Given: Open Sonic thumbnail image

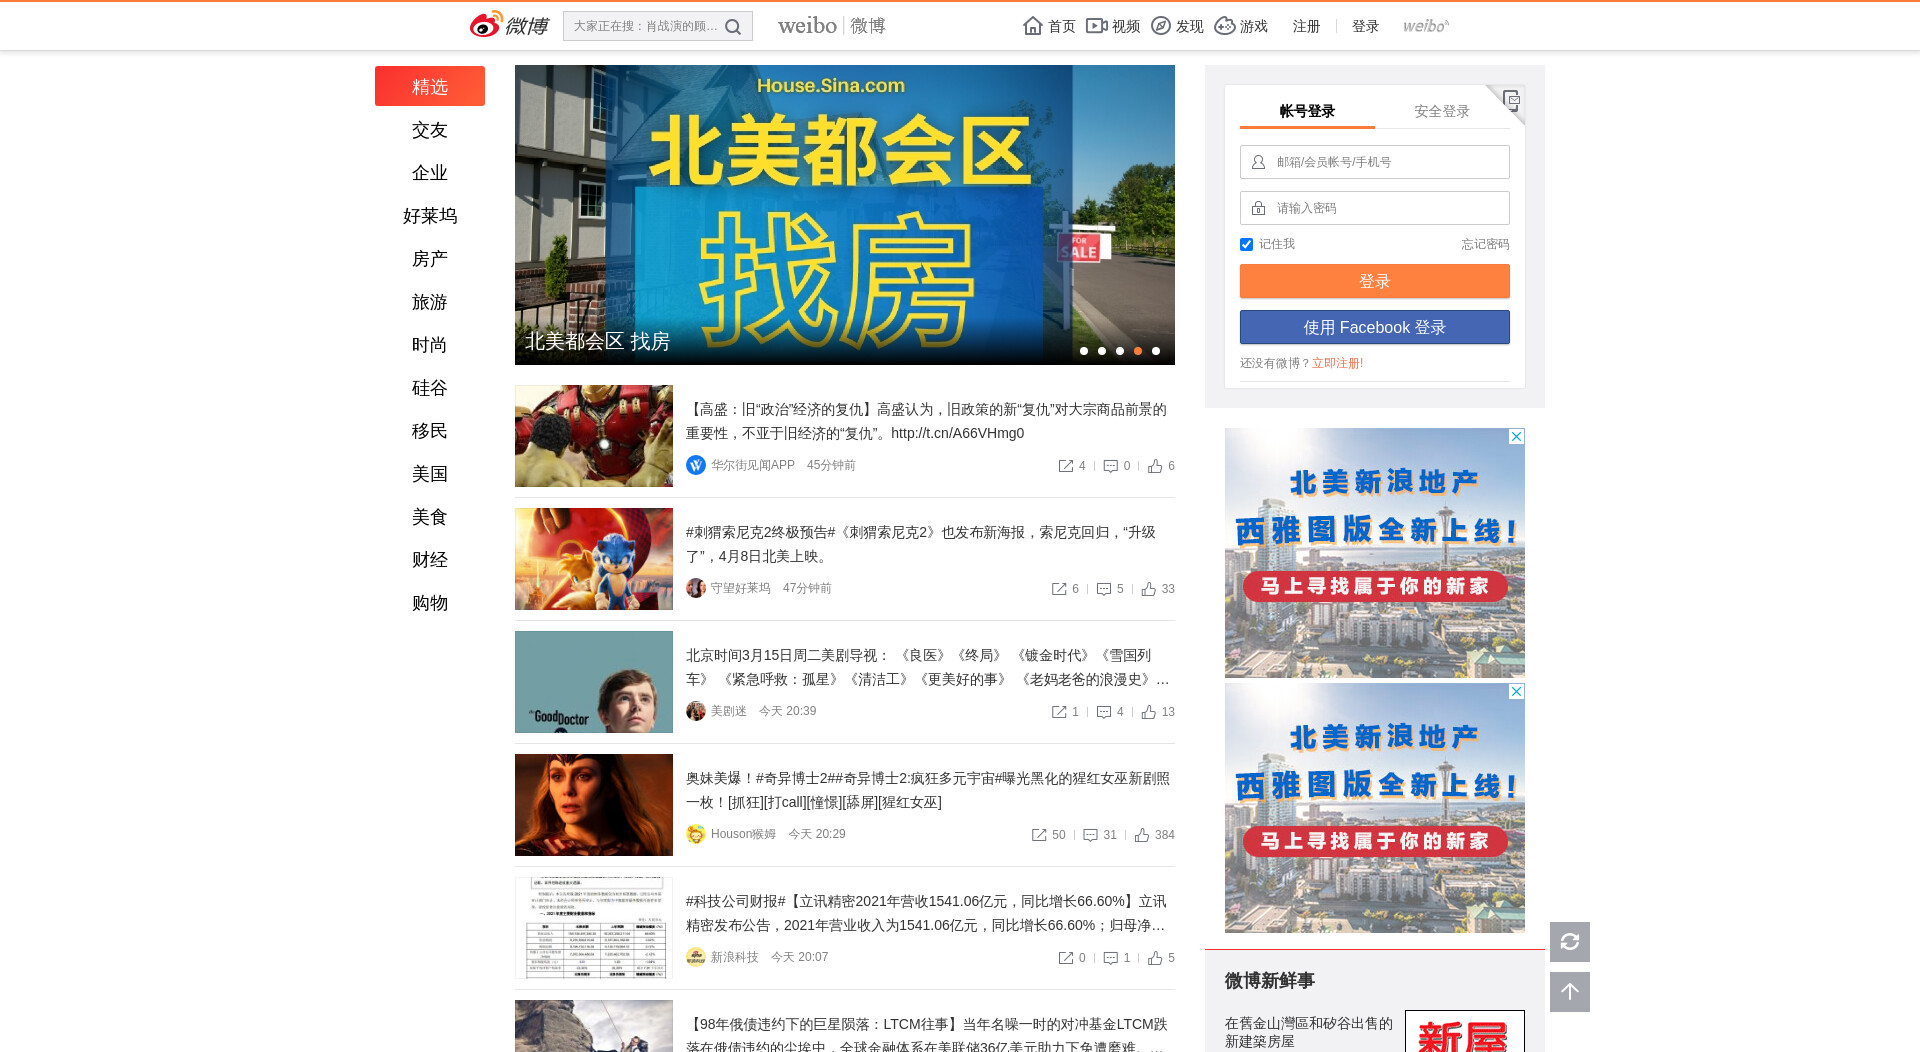Looking at the screenshot, I should coord(594,559).
